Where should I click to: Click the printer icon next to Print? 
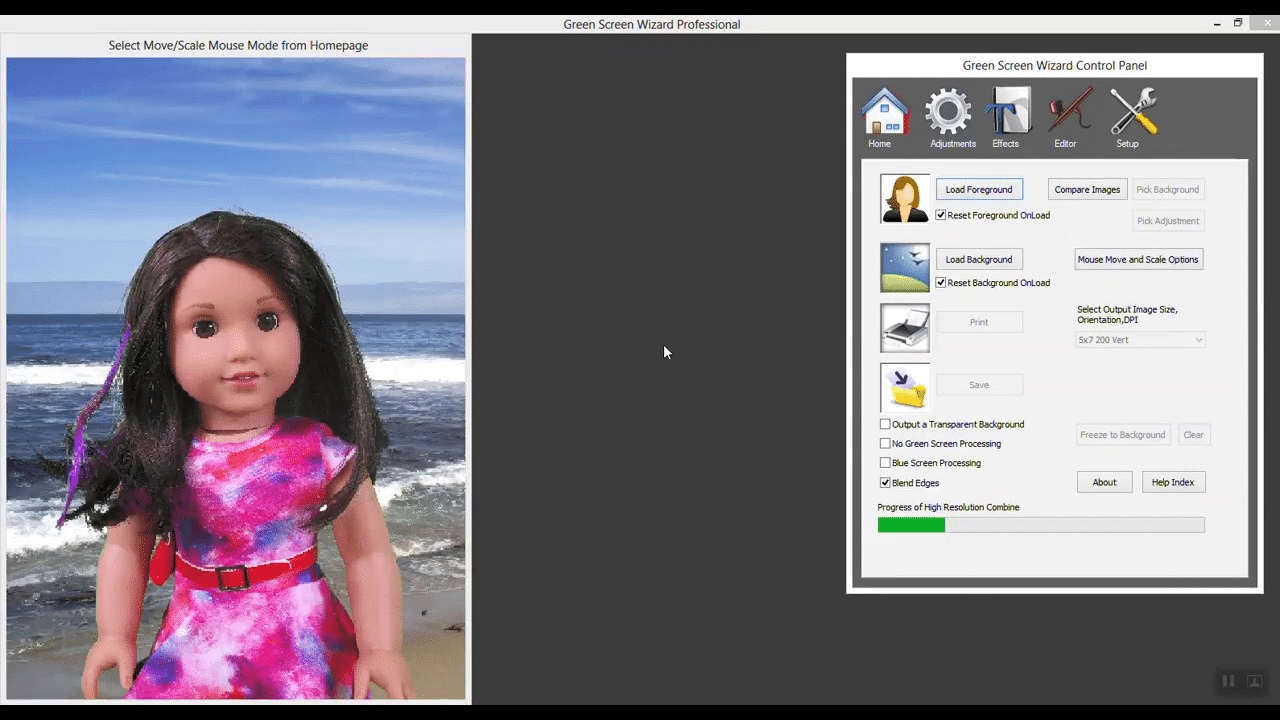point(904,328)
